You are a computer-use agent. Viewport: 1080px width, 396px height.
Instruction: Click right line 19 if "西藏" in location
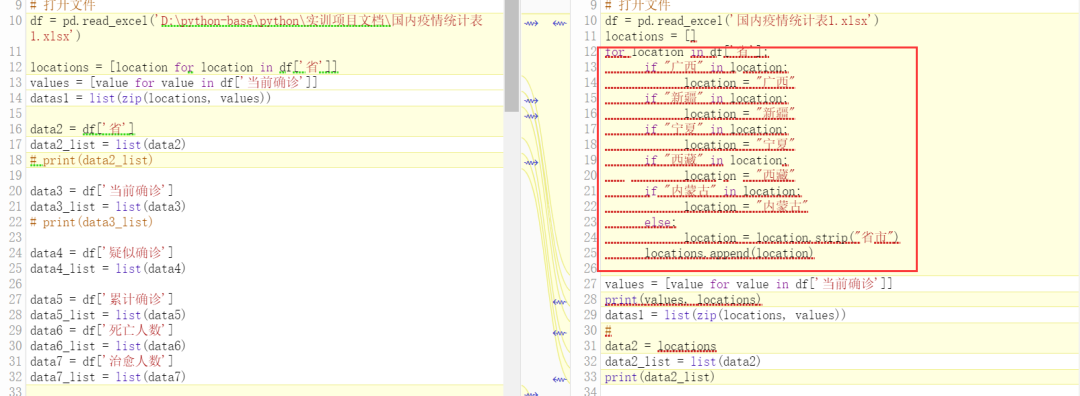[716, 160]
